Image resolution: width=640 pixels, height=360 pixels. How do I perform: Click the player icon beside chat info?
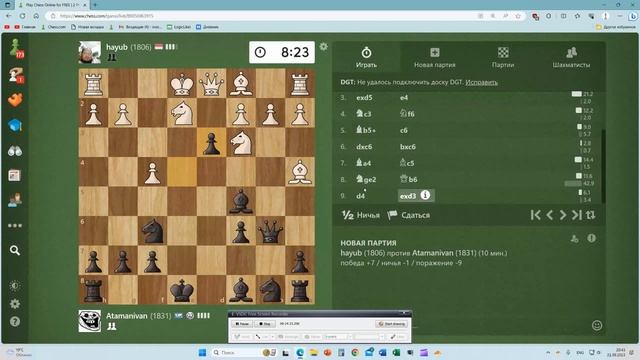coord(575,239)
